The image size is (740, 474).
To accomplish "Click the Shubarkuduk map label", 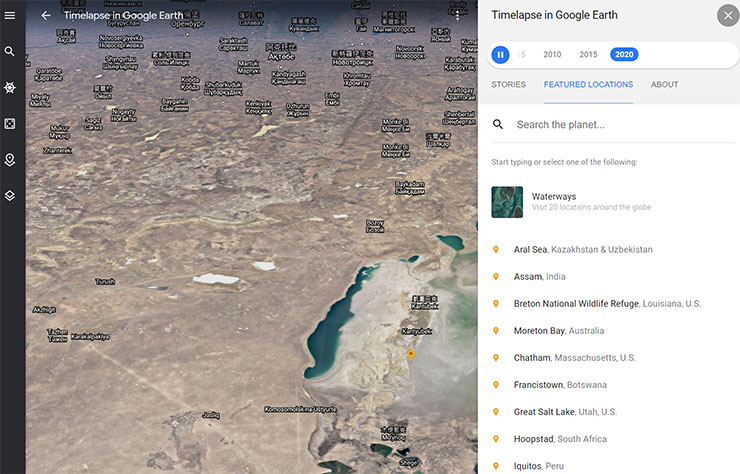I will tap(223, 88).
